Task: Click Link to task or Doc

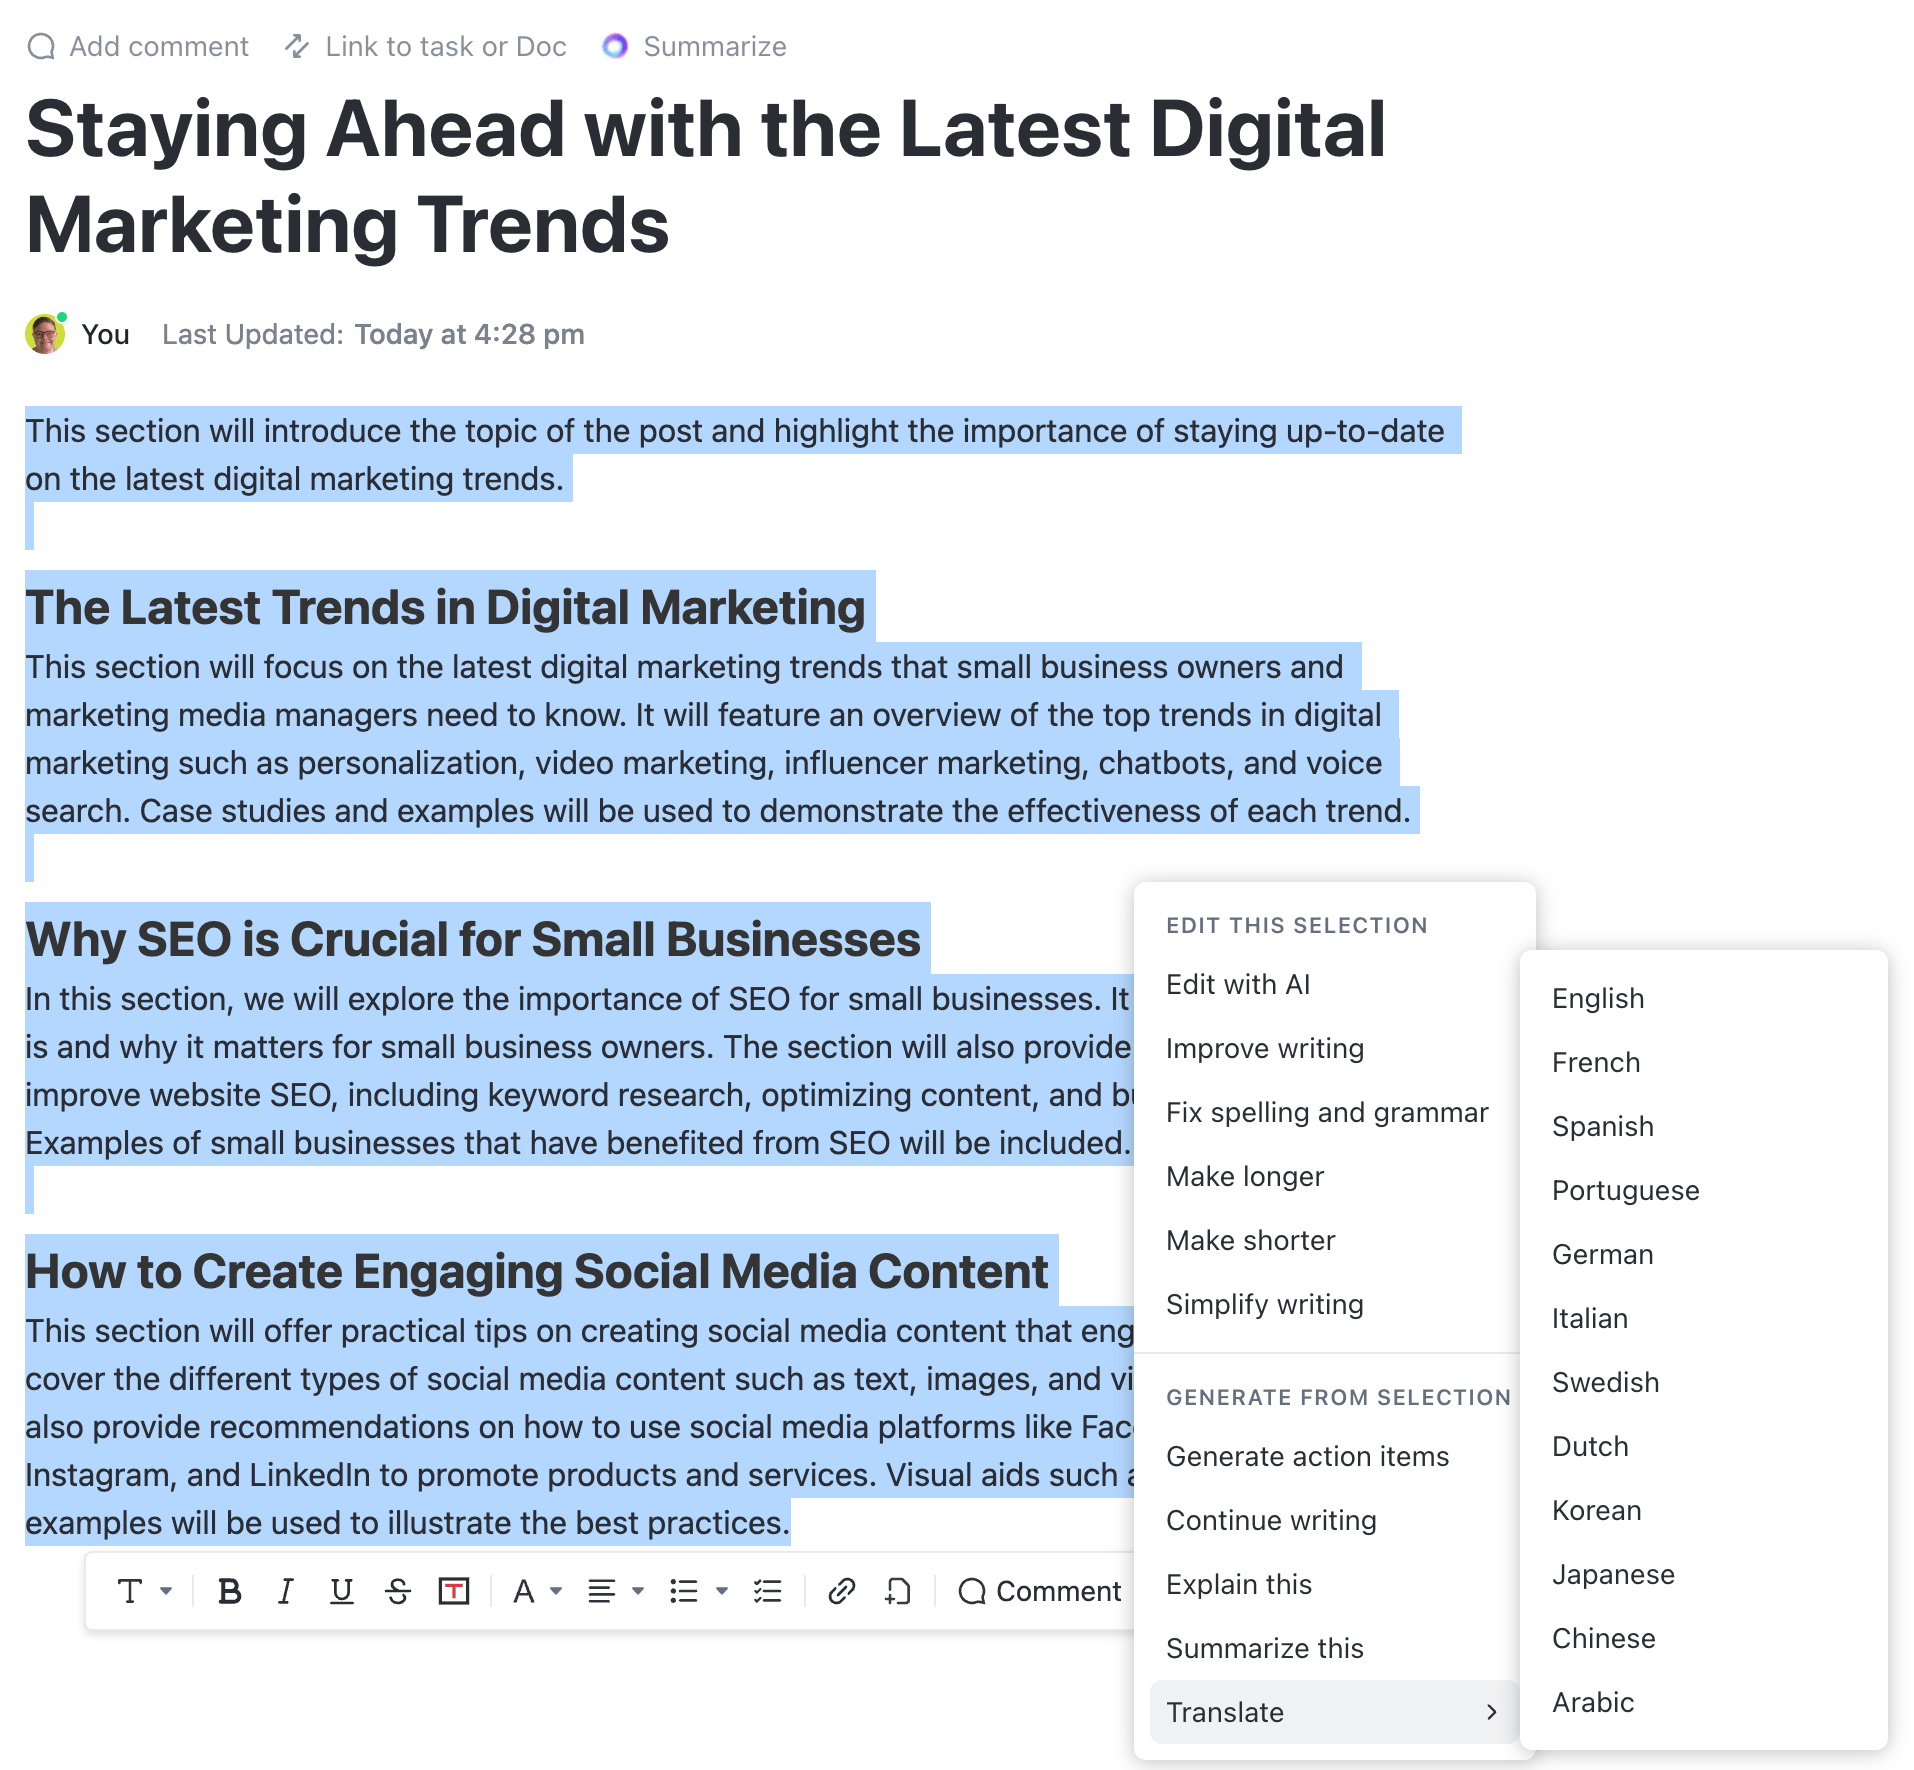Action: pyautogui.click(x=425, y=46)
